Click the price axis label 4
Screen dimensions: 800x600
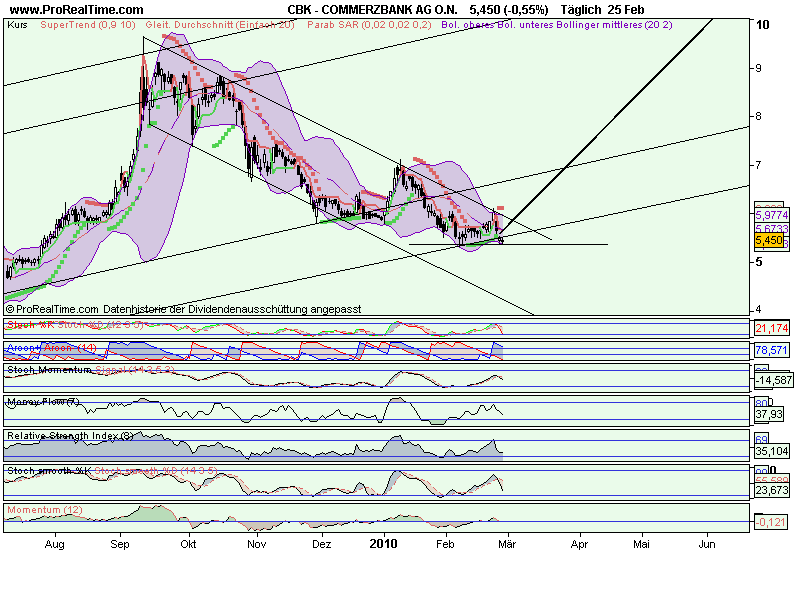pyautogui.click(x=759, y=309)
